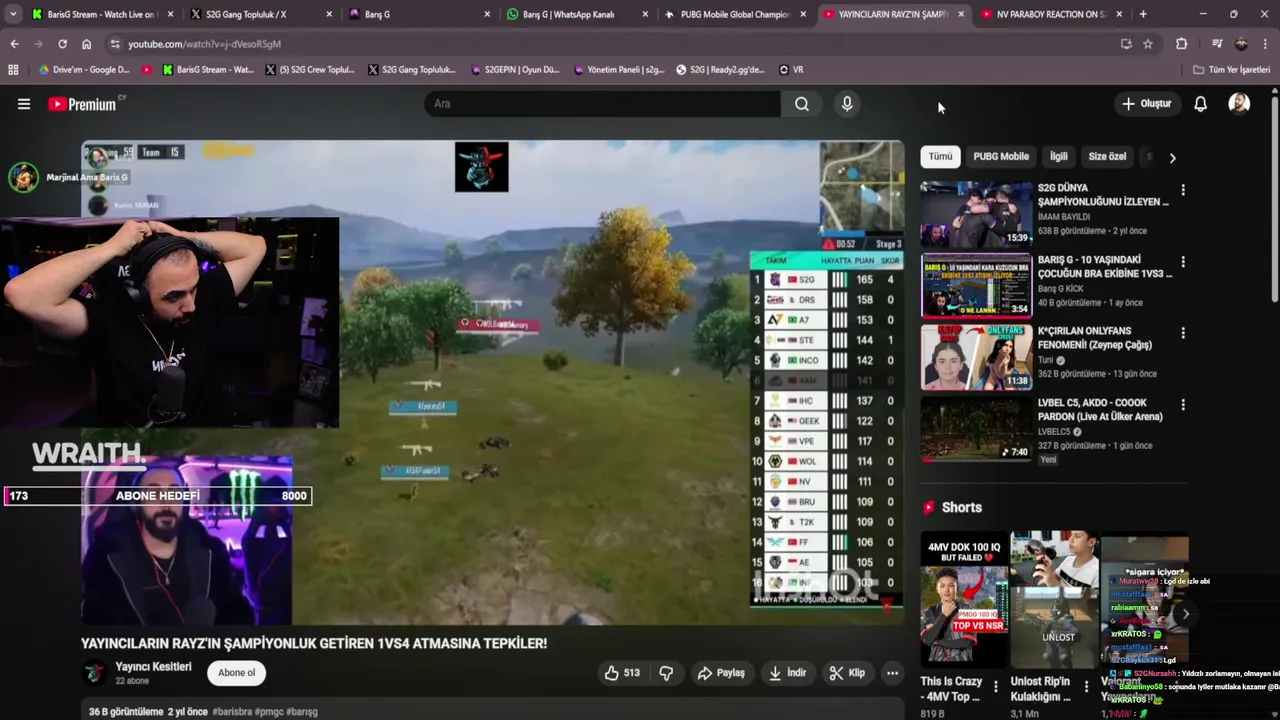
Task: Click the #barisbra hashtag
Action: point(233,712)
